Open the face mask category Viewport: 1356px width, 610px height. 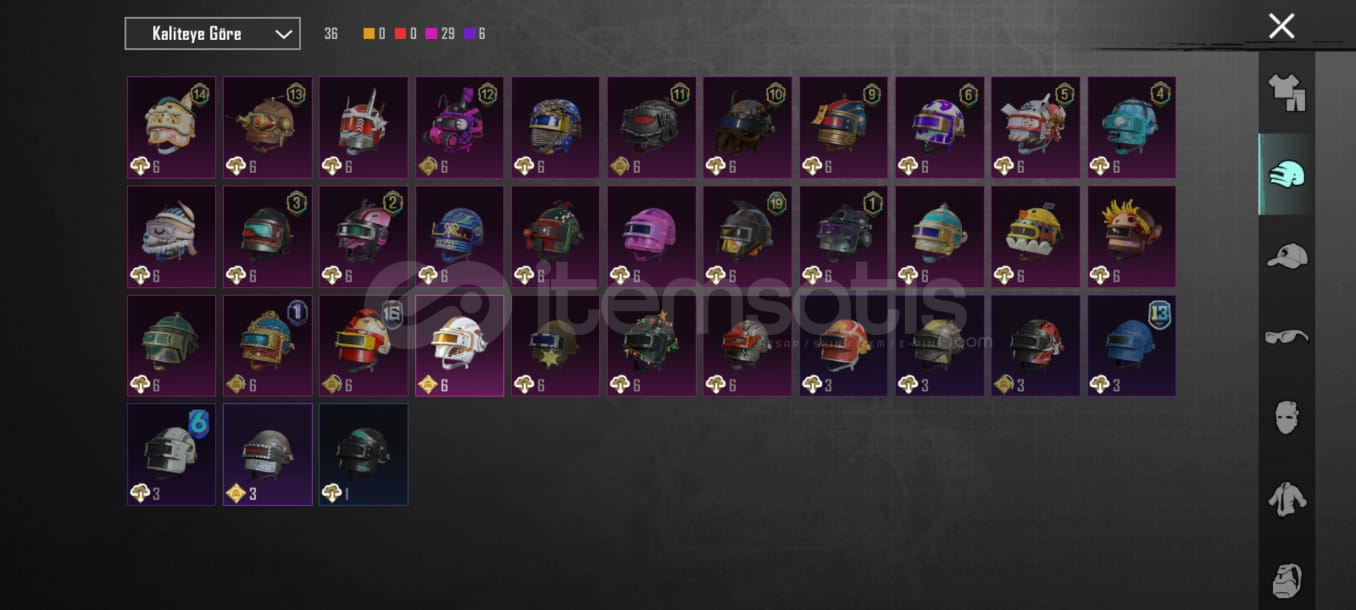pyautogui.click(x=1287, y=417)
